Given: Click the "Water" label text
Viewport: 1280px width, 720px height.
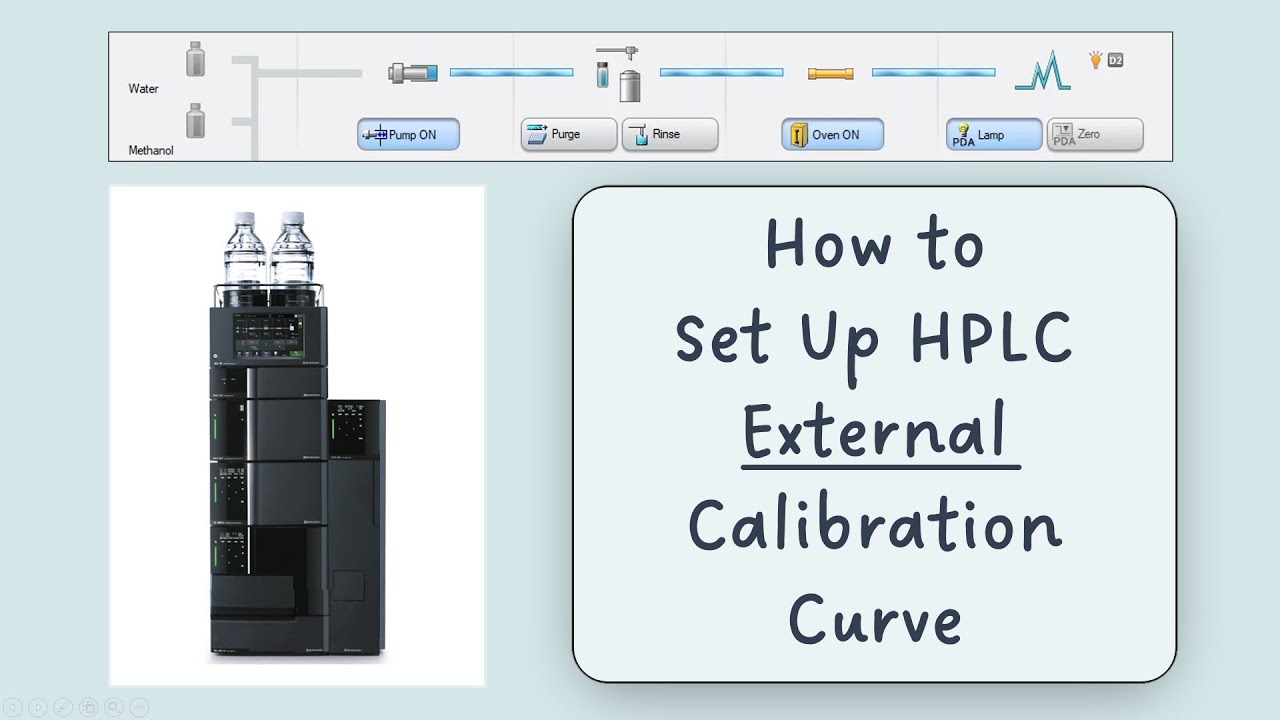Looking at the screenshot, I should [x=144, y=89].
